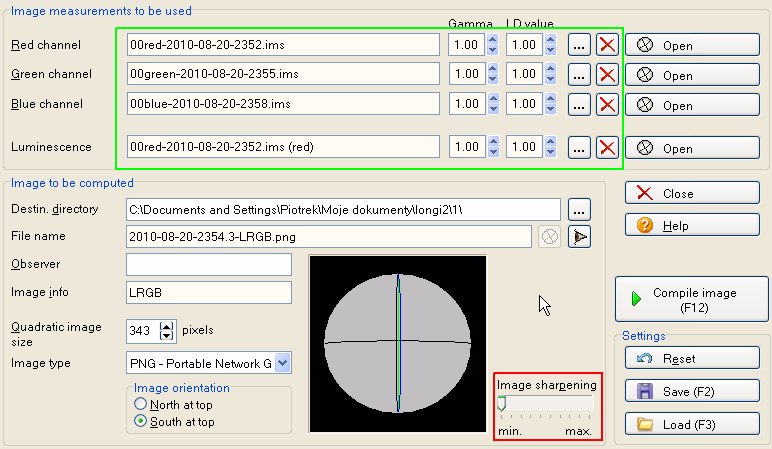772x449 pixels.
Task: Clear the Green channel file with red X
Action: point(606,75)
